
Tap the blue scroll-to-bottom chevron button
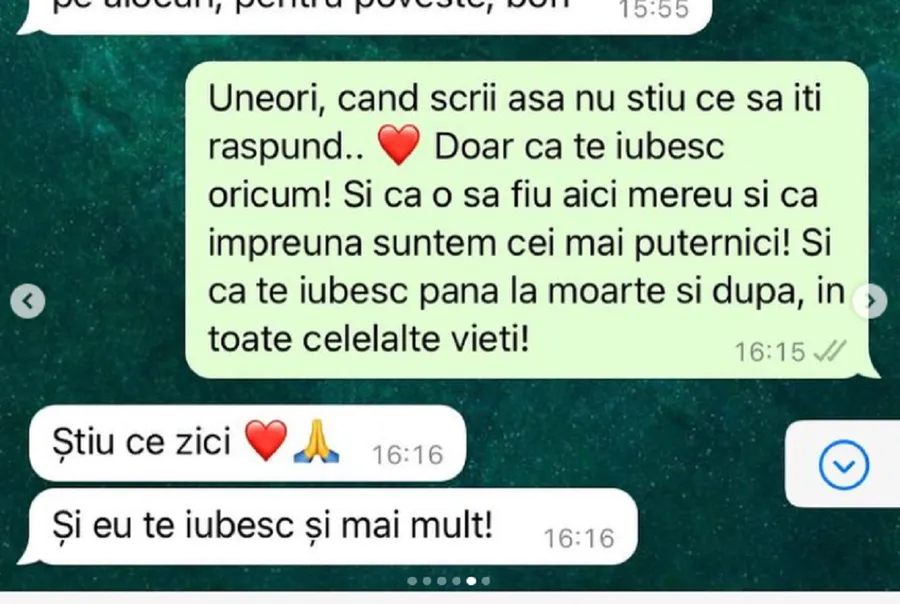coord(844,464)
